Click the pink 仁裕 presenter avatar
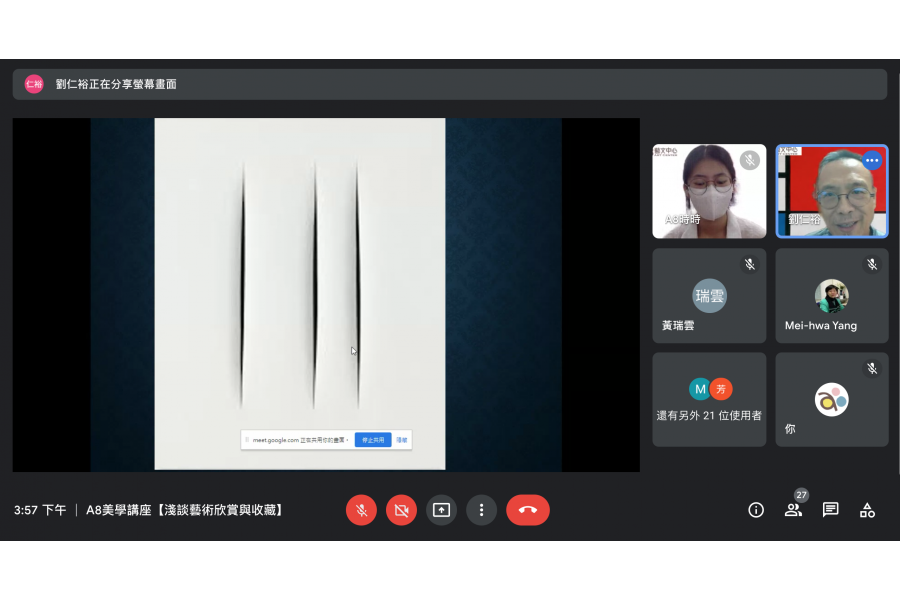The height and width of the screenshot is (600, 900). 34,84
